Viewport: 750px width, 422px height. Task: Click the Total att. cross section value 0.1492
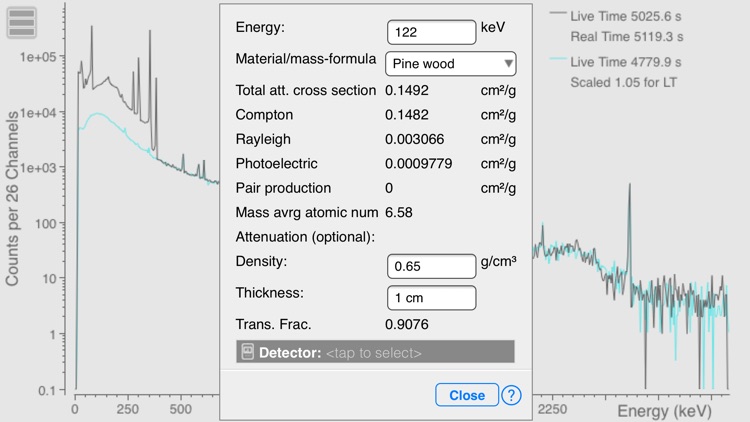tap(407, 90)
